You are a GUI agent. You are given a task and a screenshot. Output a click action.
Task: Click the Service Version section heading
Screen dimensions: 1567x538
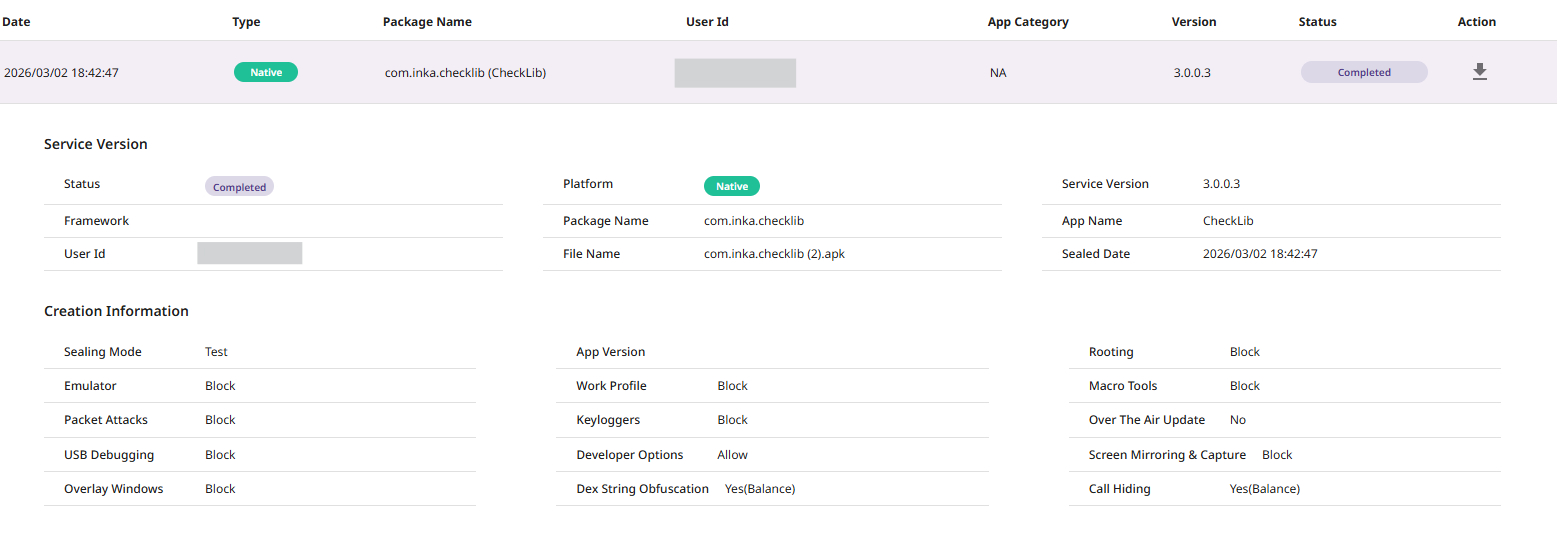[96, 144]
